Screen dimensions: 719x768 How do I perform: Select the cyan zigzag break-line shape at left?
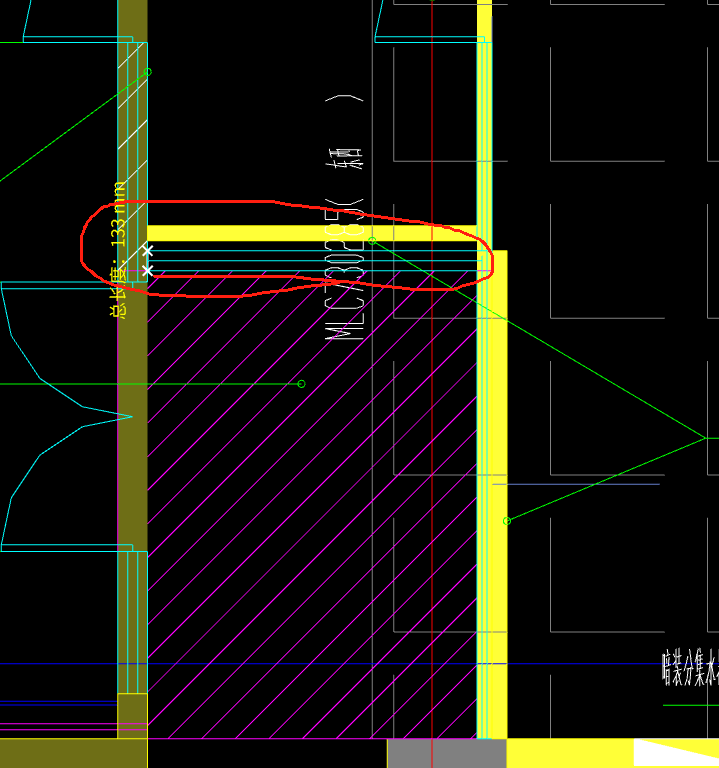pos(66,416)
